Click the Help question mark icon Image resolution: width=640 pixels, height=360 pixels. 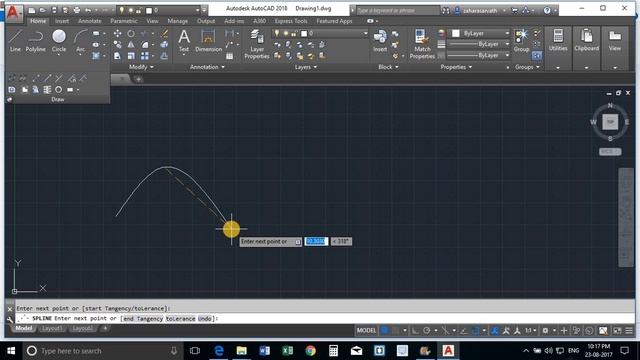click(547, 11)
